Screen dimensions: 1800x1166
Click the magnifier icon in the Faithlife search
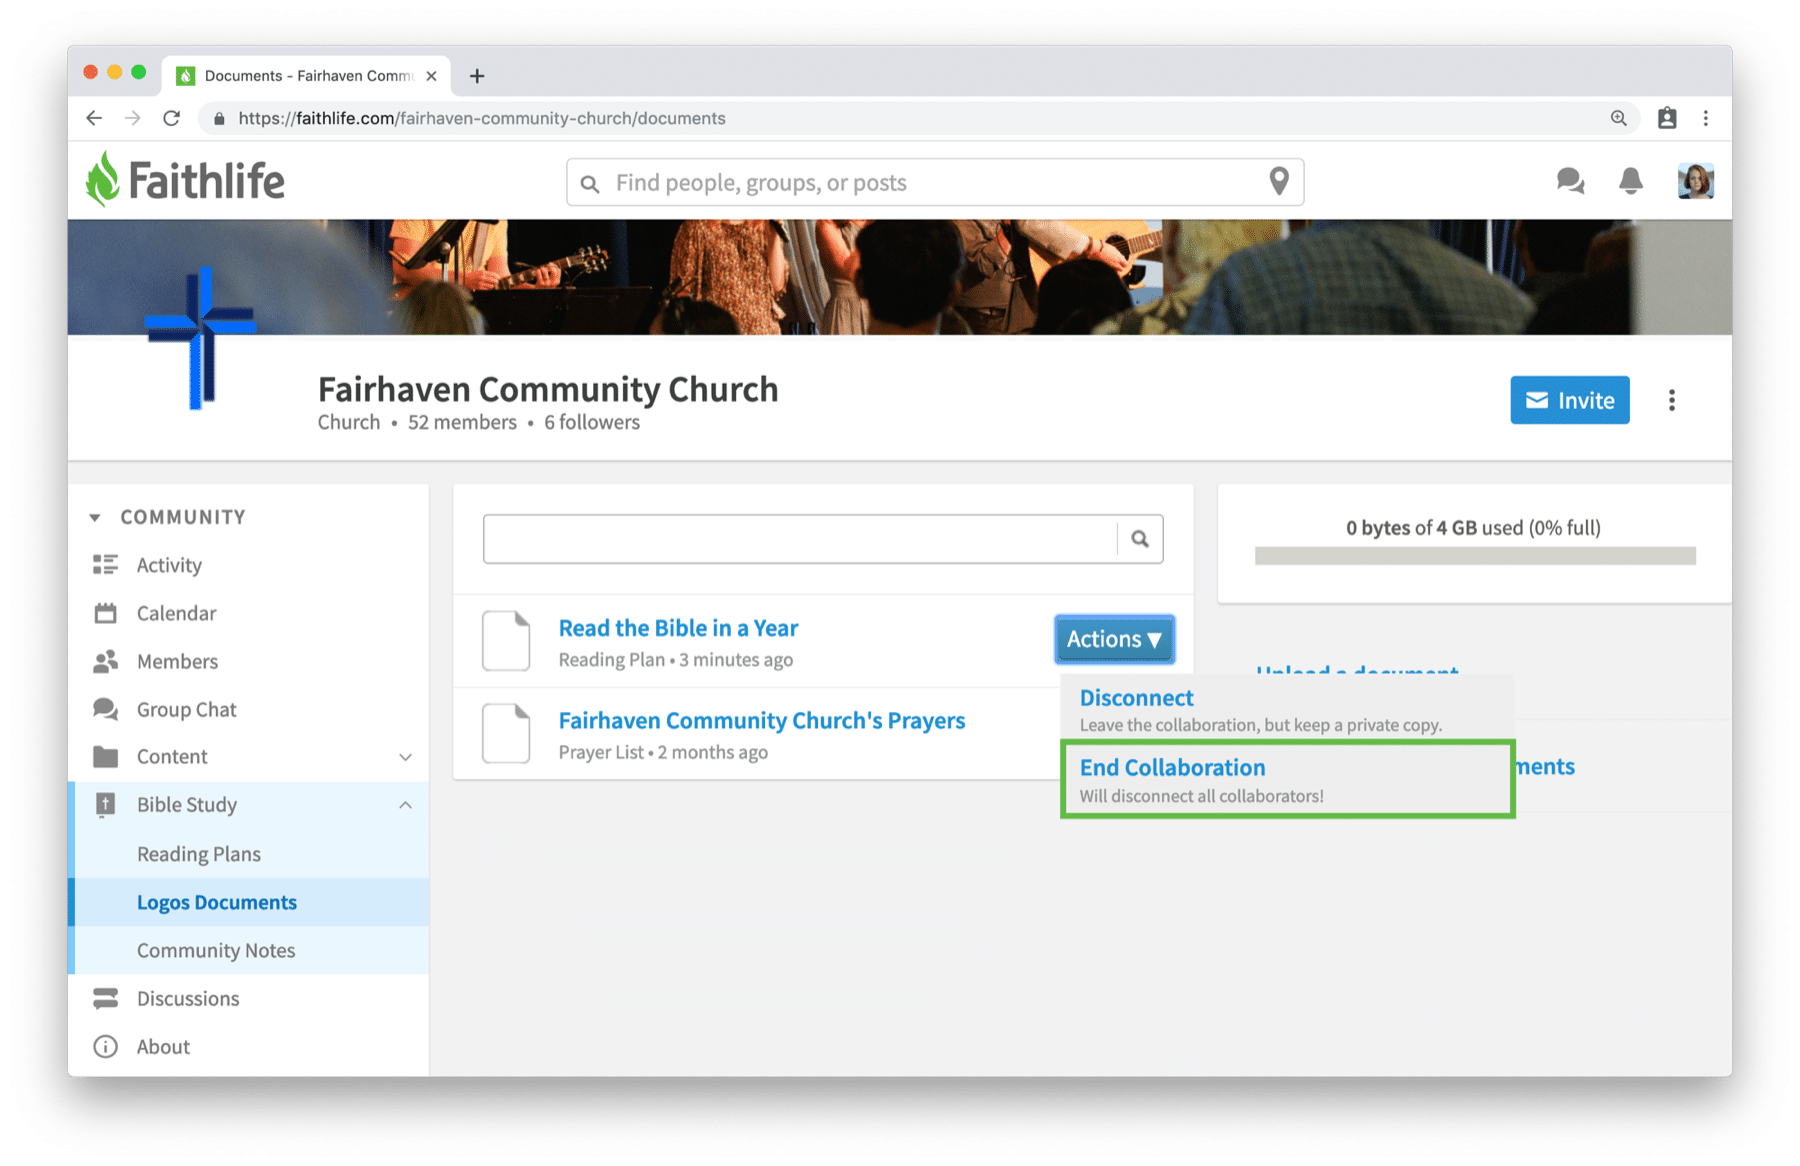point(590,184)
